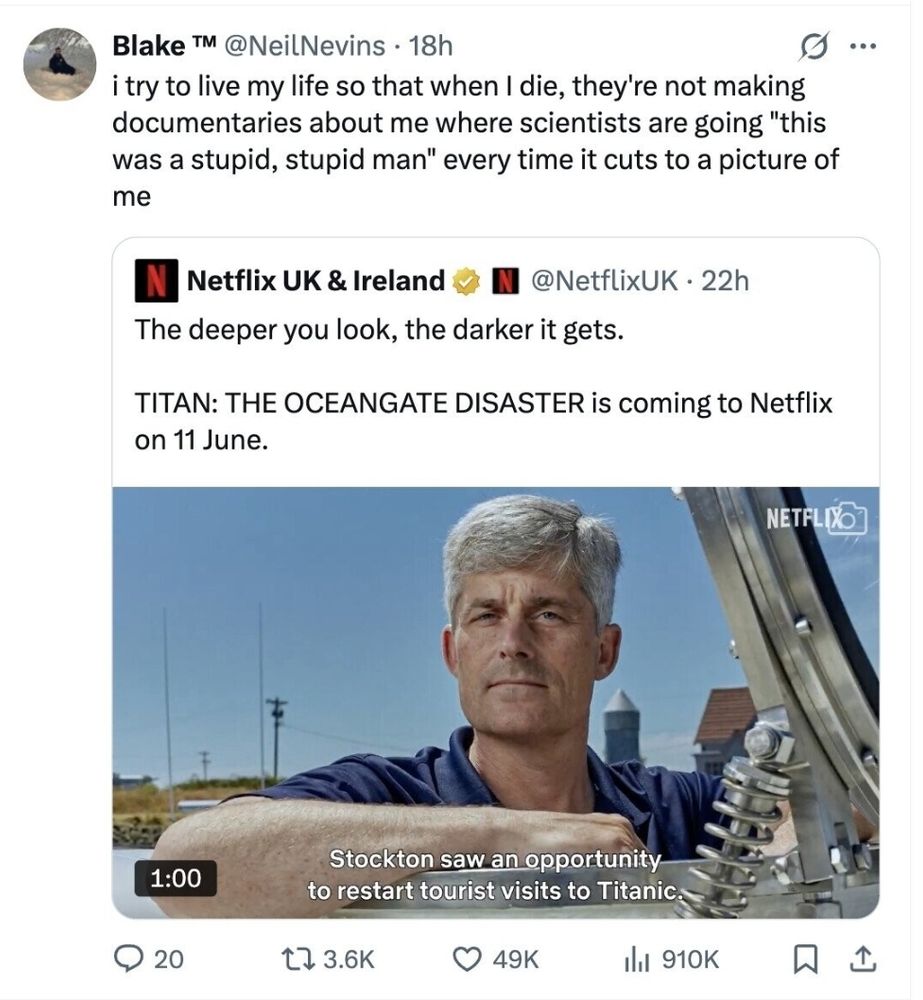Visit the @NetflixUK handle
The image size is (923, 1000).
click(606, 282)
